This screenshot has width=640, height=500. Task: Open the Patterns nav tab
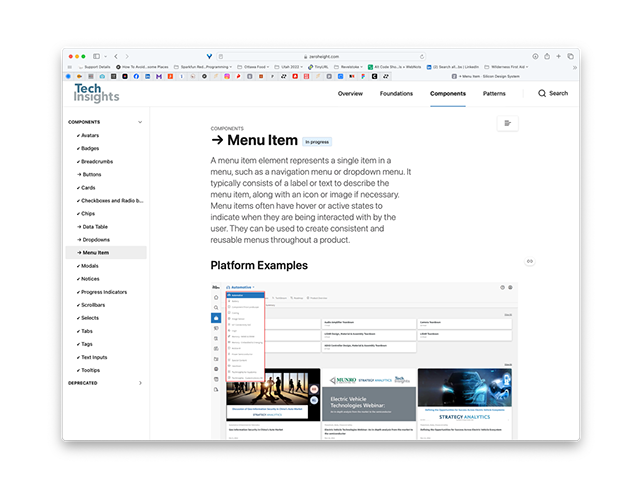tap(494, 93)
